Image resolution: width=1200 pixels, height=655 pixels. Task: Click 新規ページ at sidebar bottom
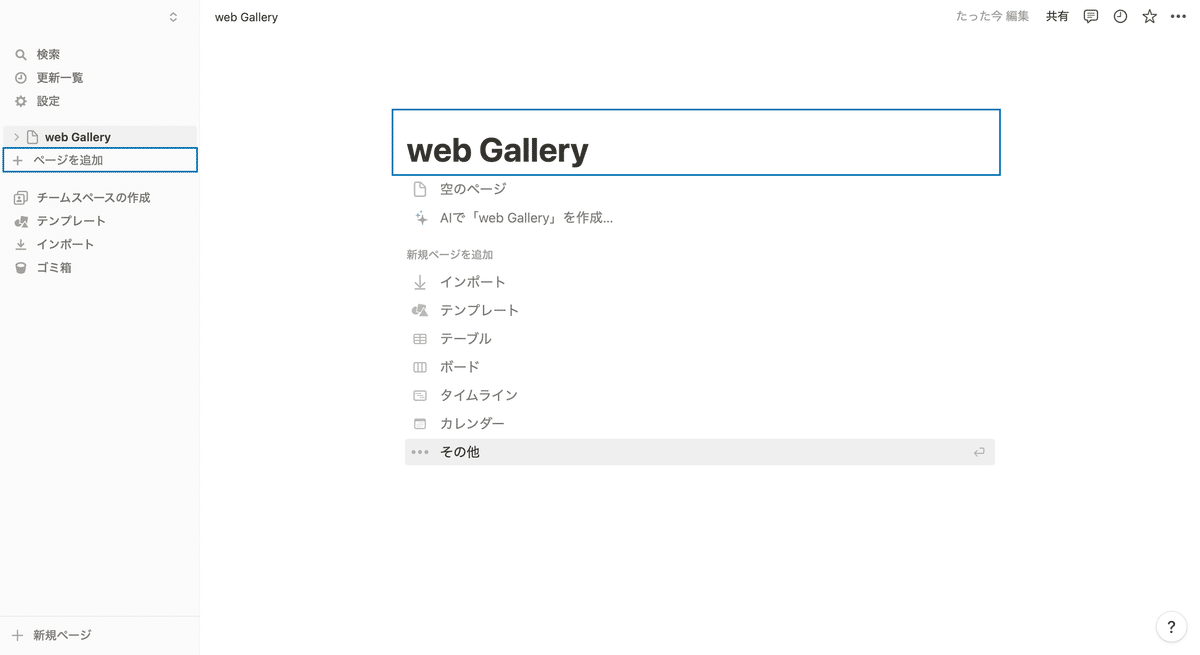click(x=60, y=635)
